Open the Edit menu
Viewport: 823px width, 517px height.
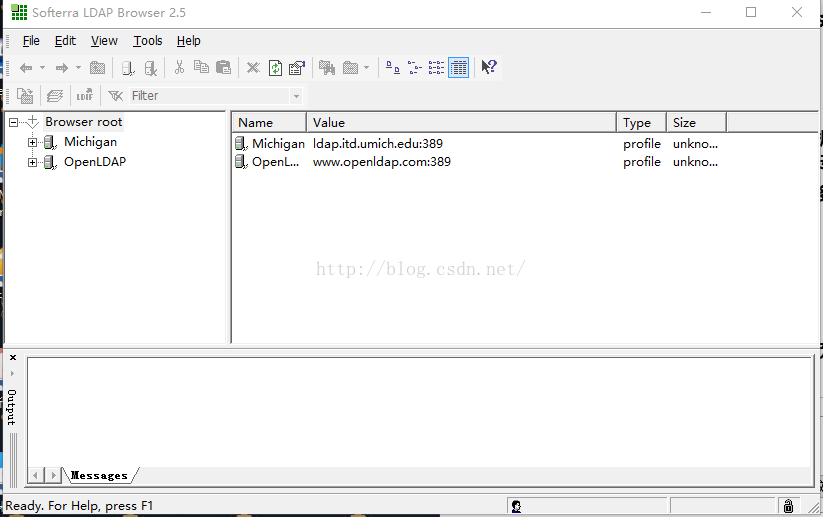point(65,41)
